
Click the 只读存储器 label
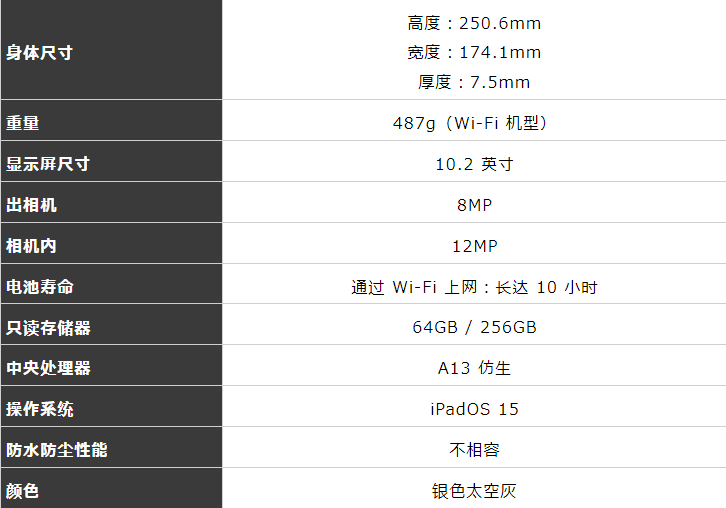pyautogui.click(x=48, y=328)
